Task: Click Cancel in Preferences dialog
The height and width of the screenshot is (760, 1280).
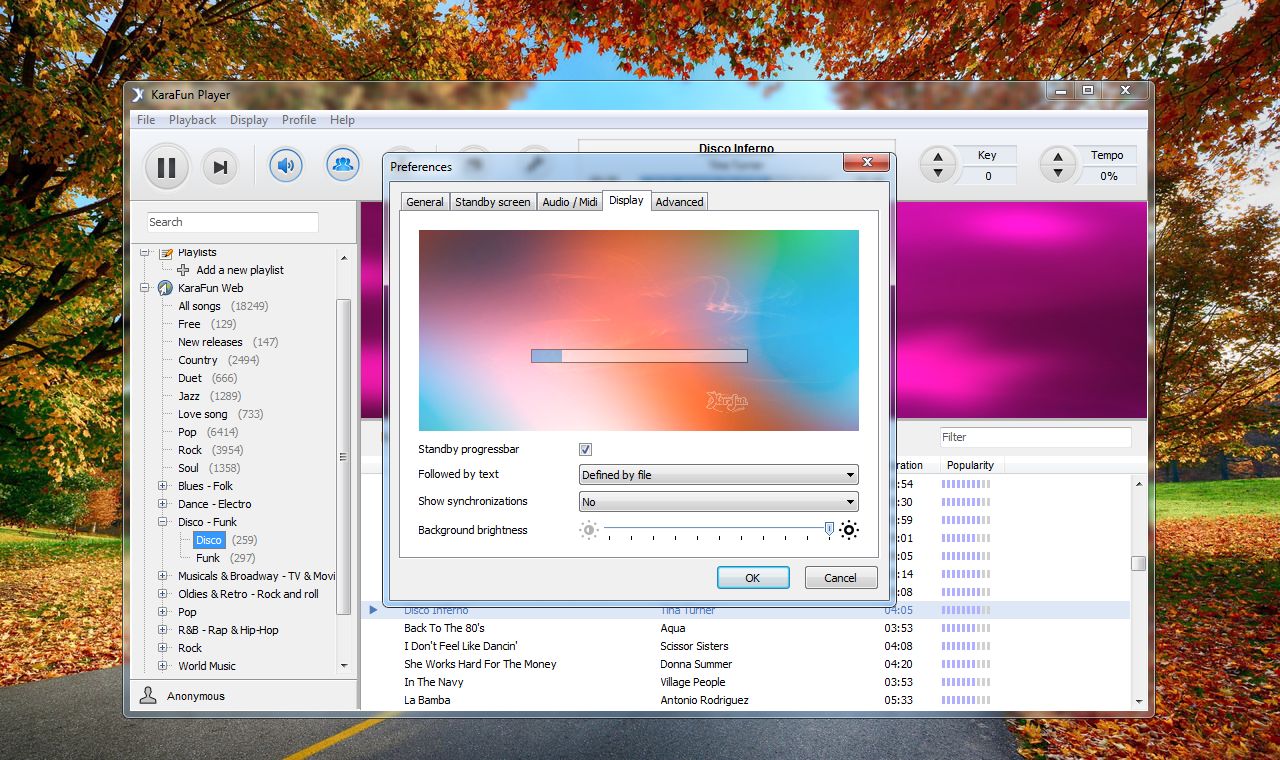Action: pos(840,577)
